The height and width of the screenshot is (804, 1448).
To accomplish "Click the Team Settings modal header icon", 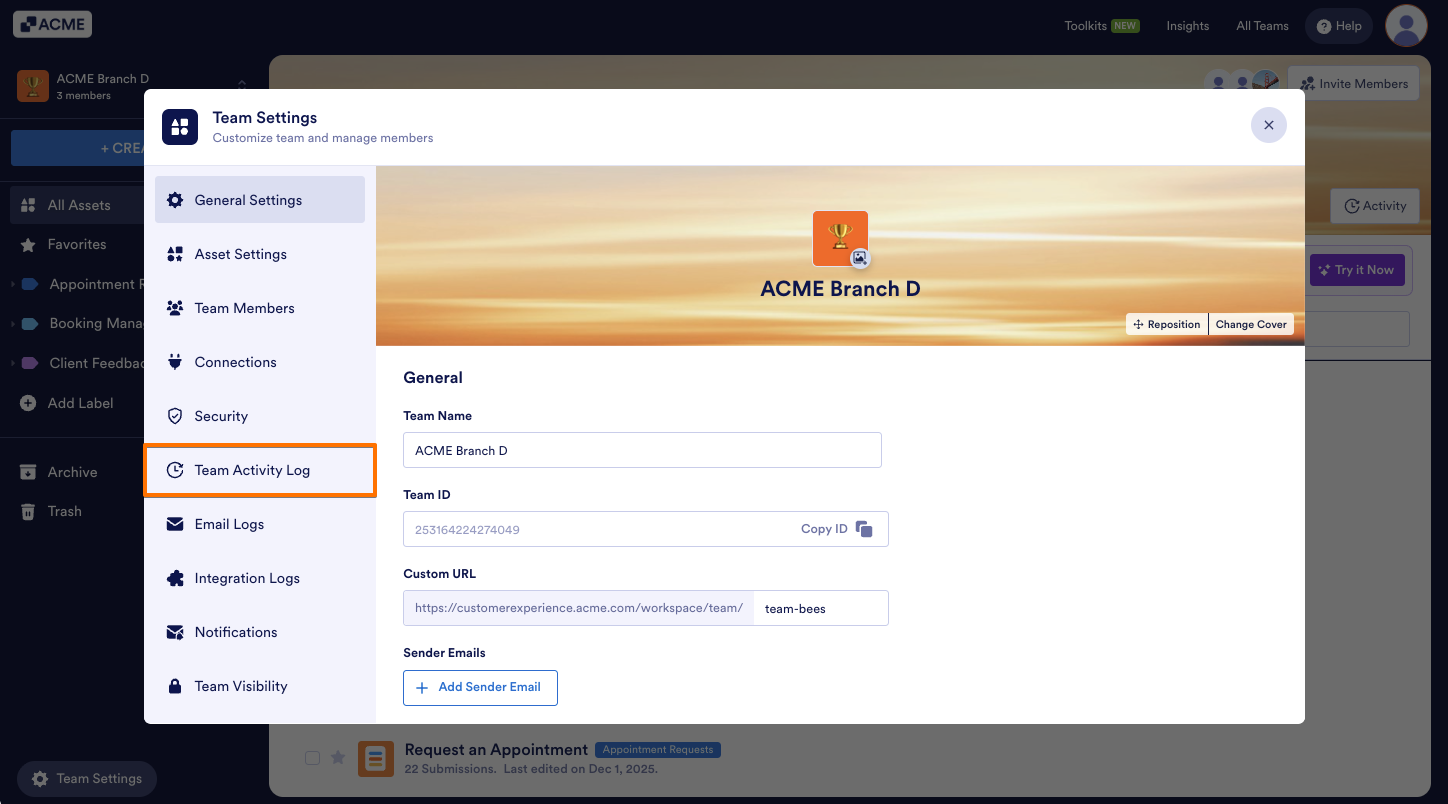I will (x=180, y=127).
